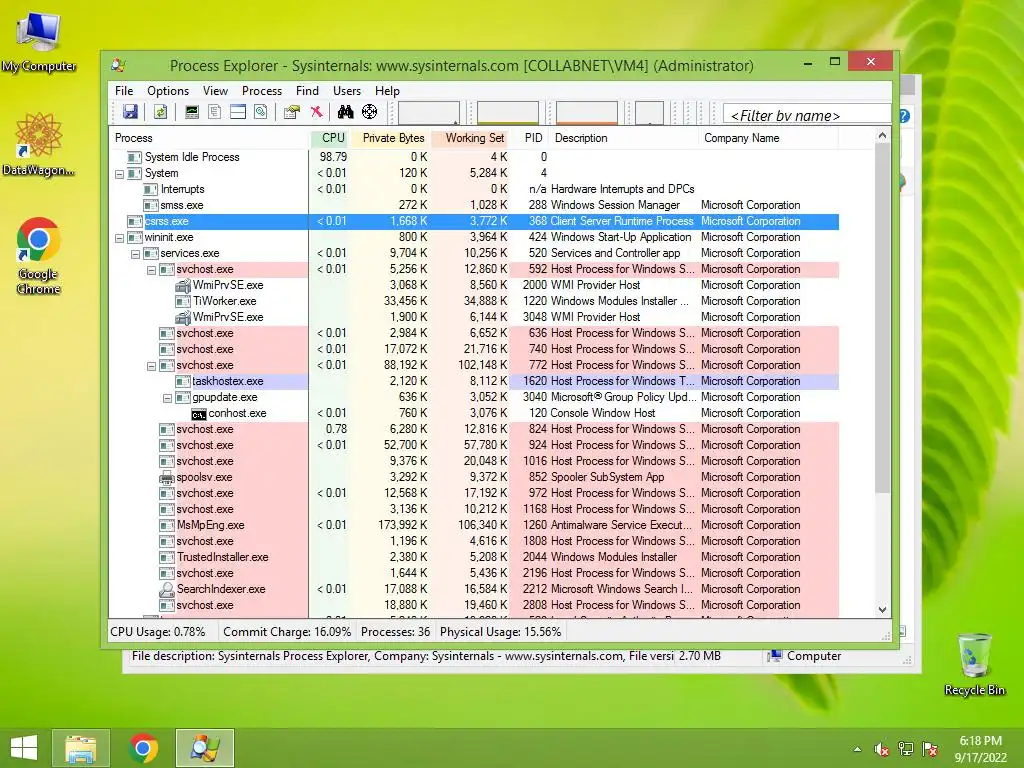Click the icon beside MsMpEng.exe
Viewport: 1024px width, 768px height.
167,525
